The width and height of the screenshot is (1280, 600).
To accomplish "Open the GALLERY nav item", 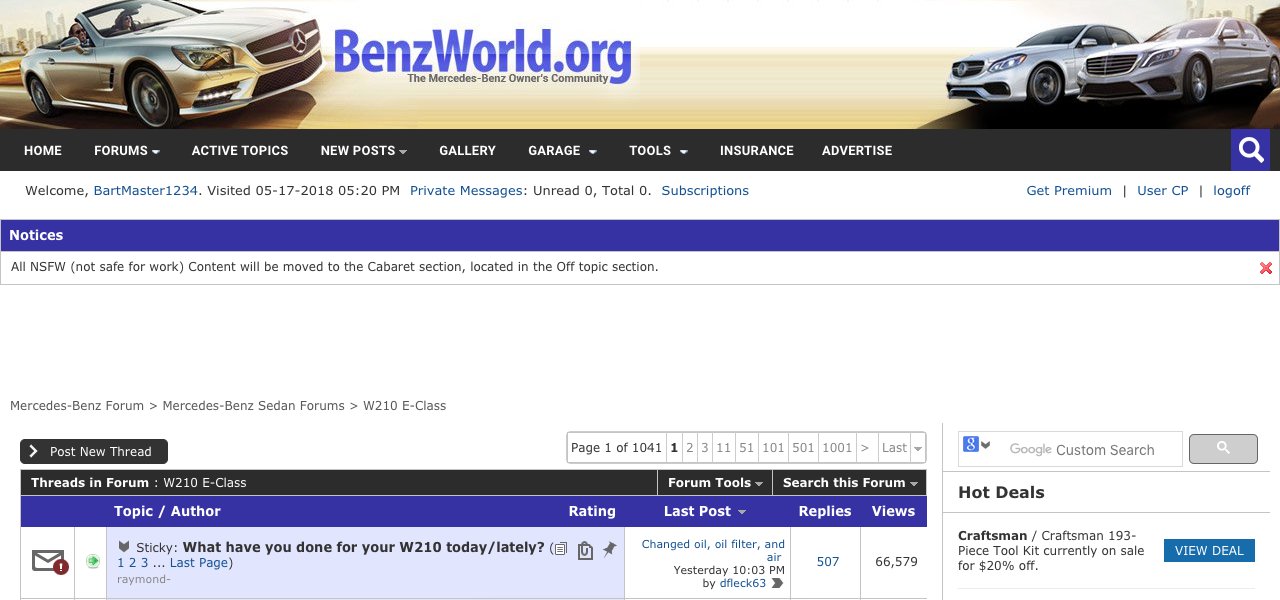I will (x=467, y=150).
